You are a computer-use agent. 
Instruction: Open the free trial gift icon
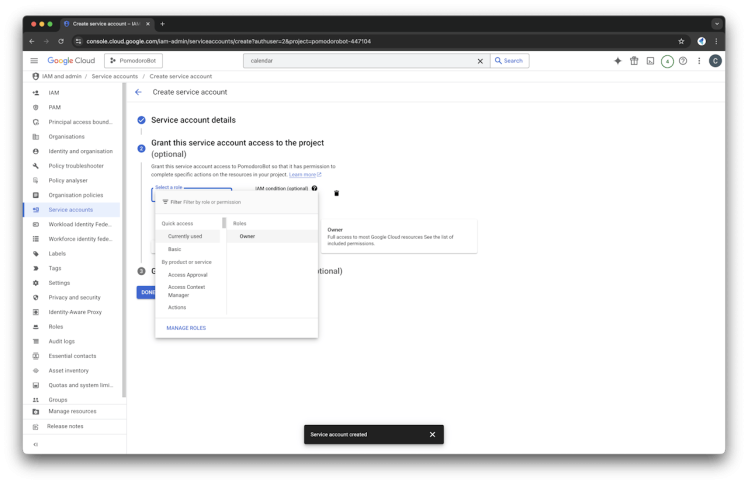click(634, 61)
